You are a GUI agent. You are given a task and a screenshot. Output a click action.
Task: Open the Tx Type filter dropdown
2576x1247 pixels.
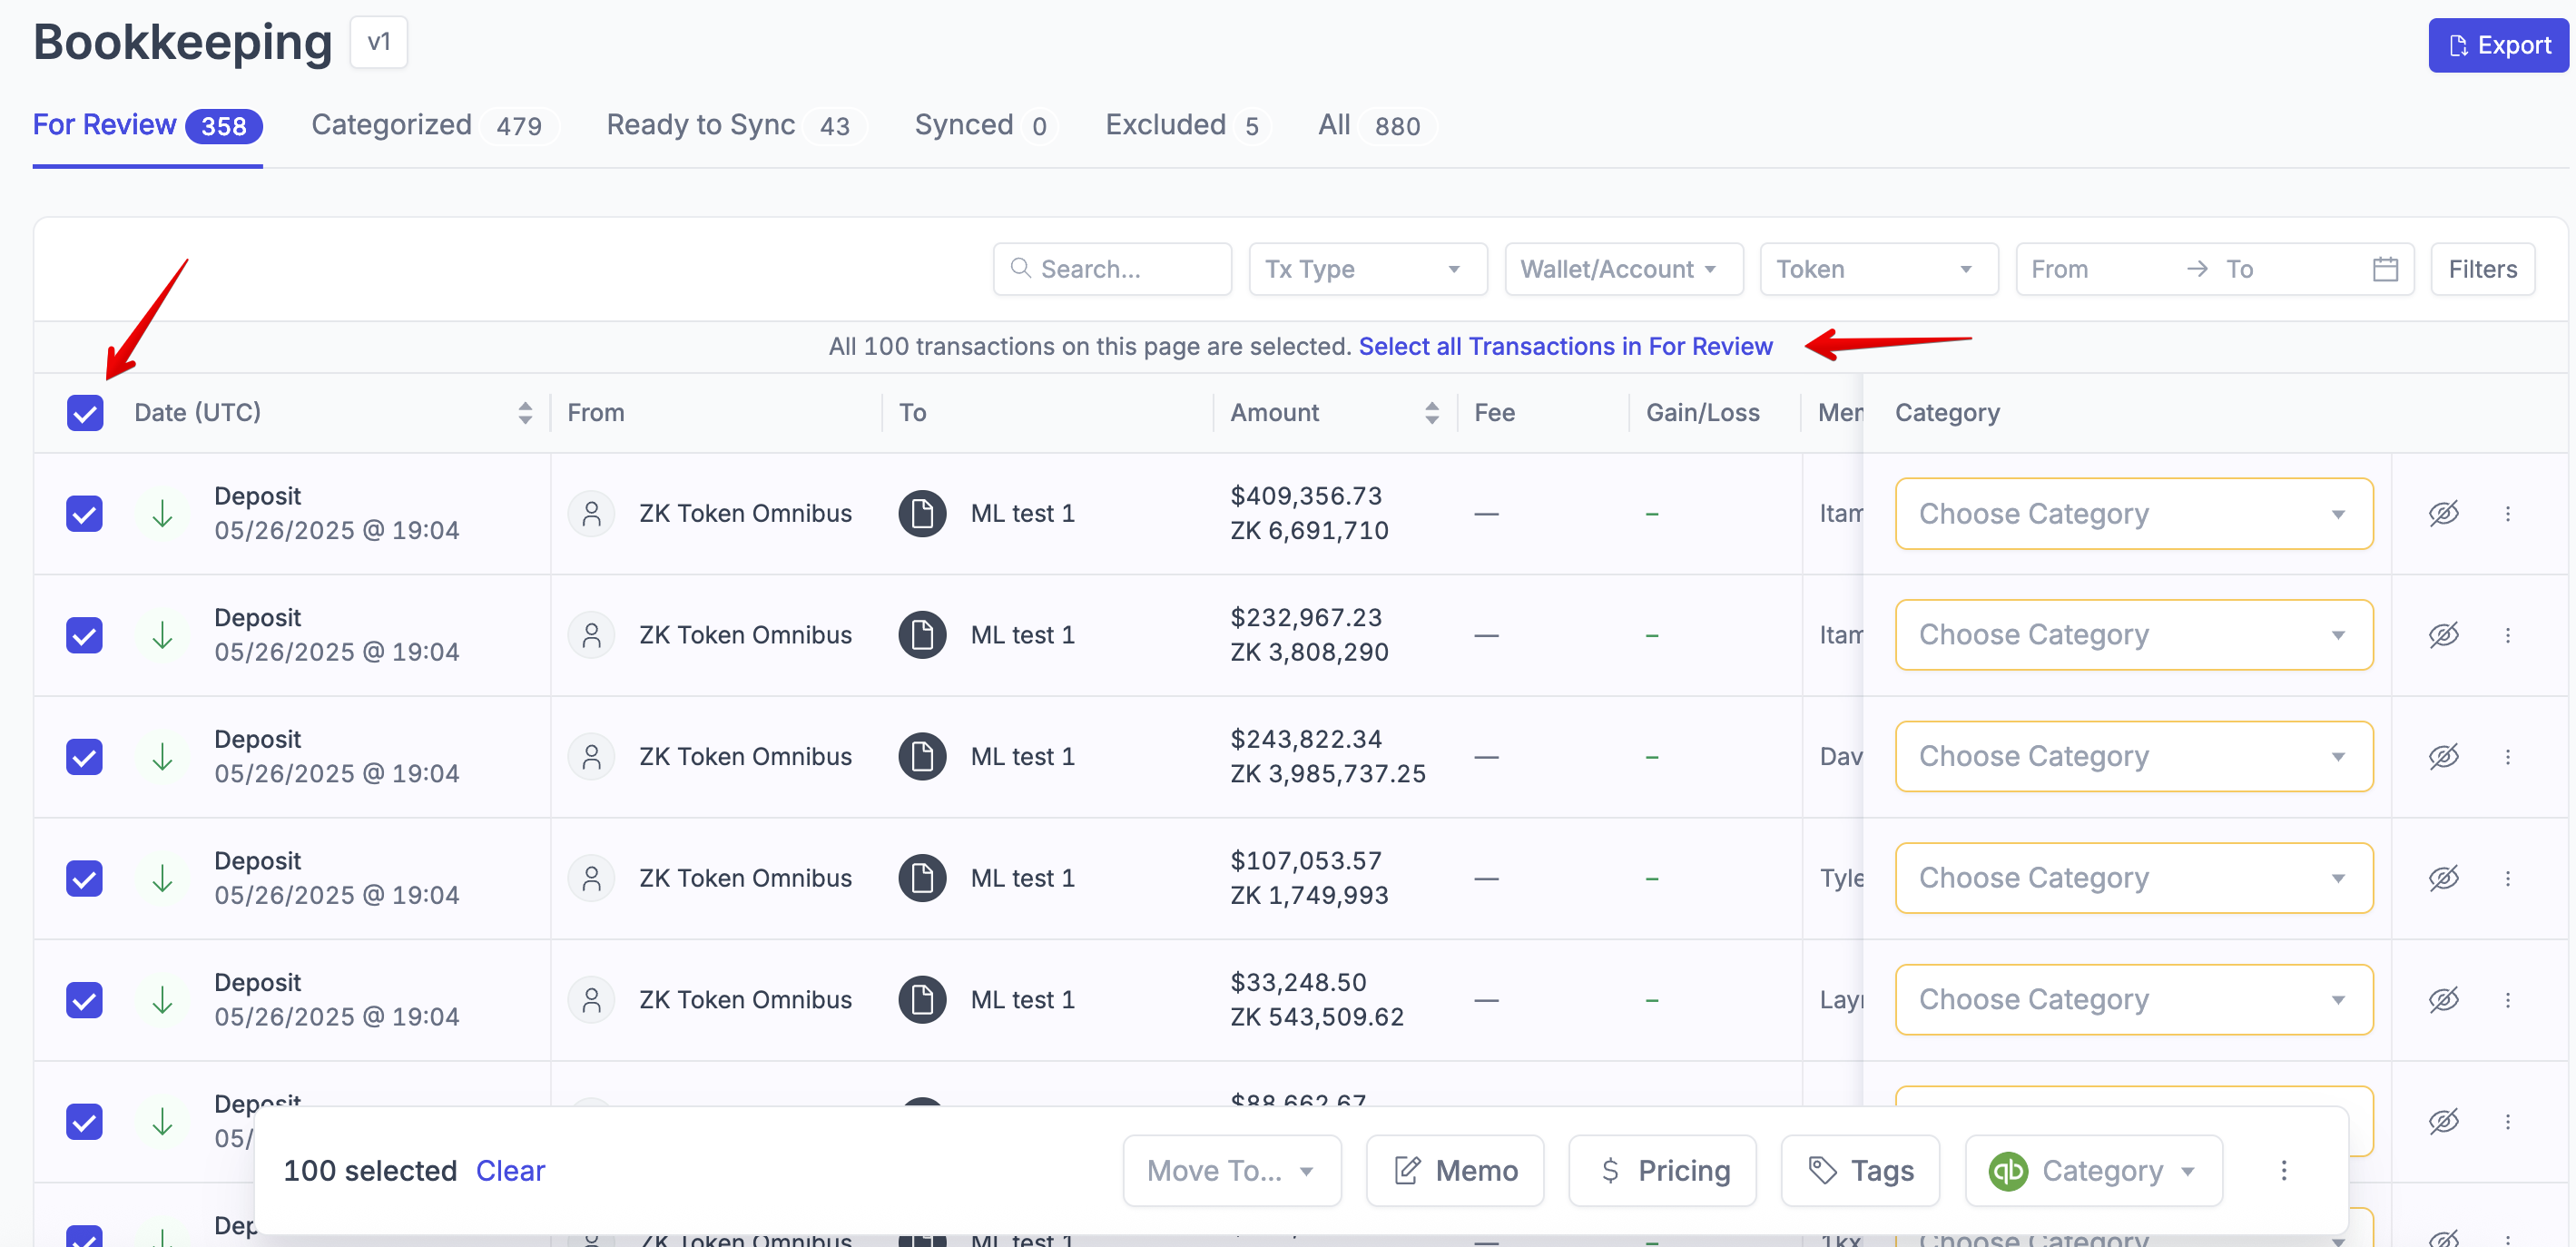coord(1366,269)
